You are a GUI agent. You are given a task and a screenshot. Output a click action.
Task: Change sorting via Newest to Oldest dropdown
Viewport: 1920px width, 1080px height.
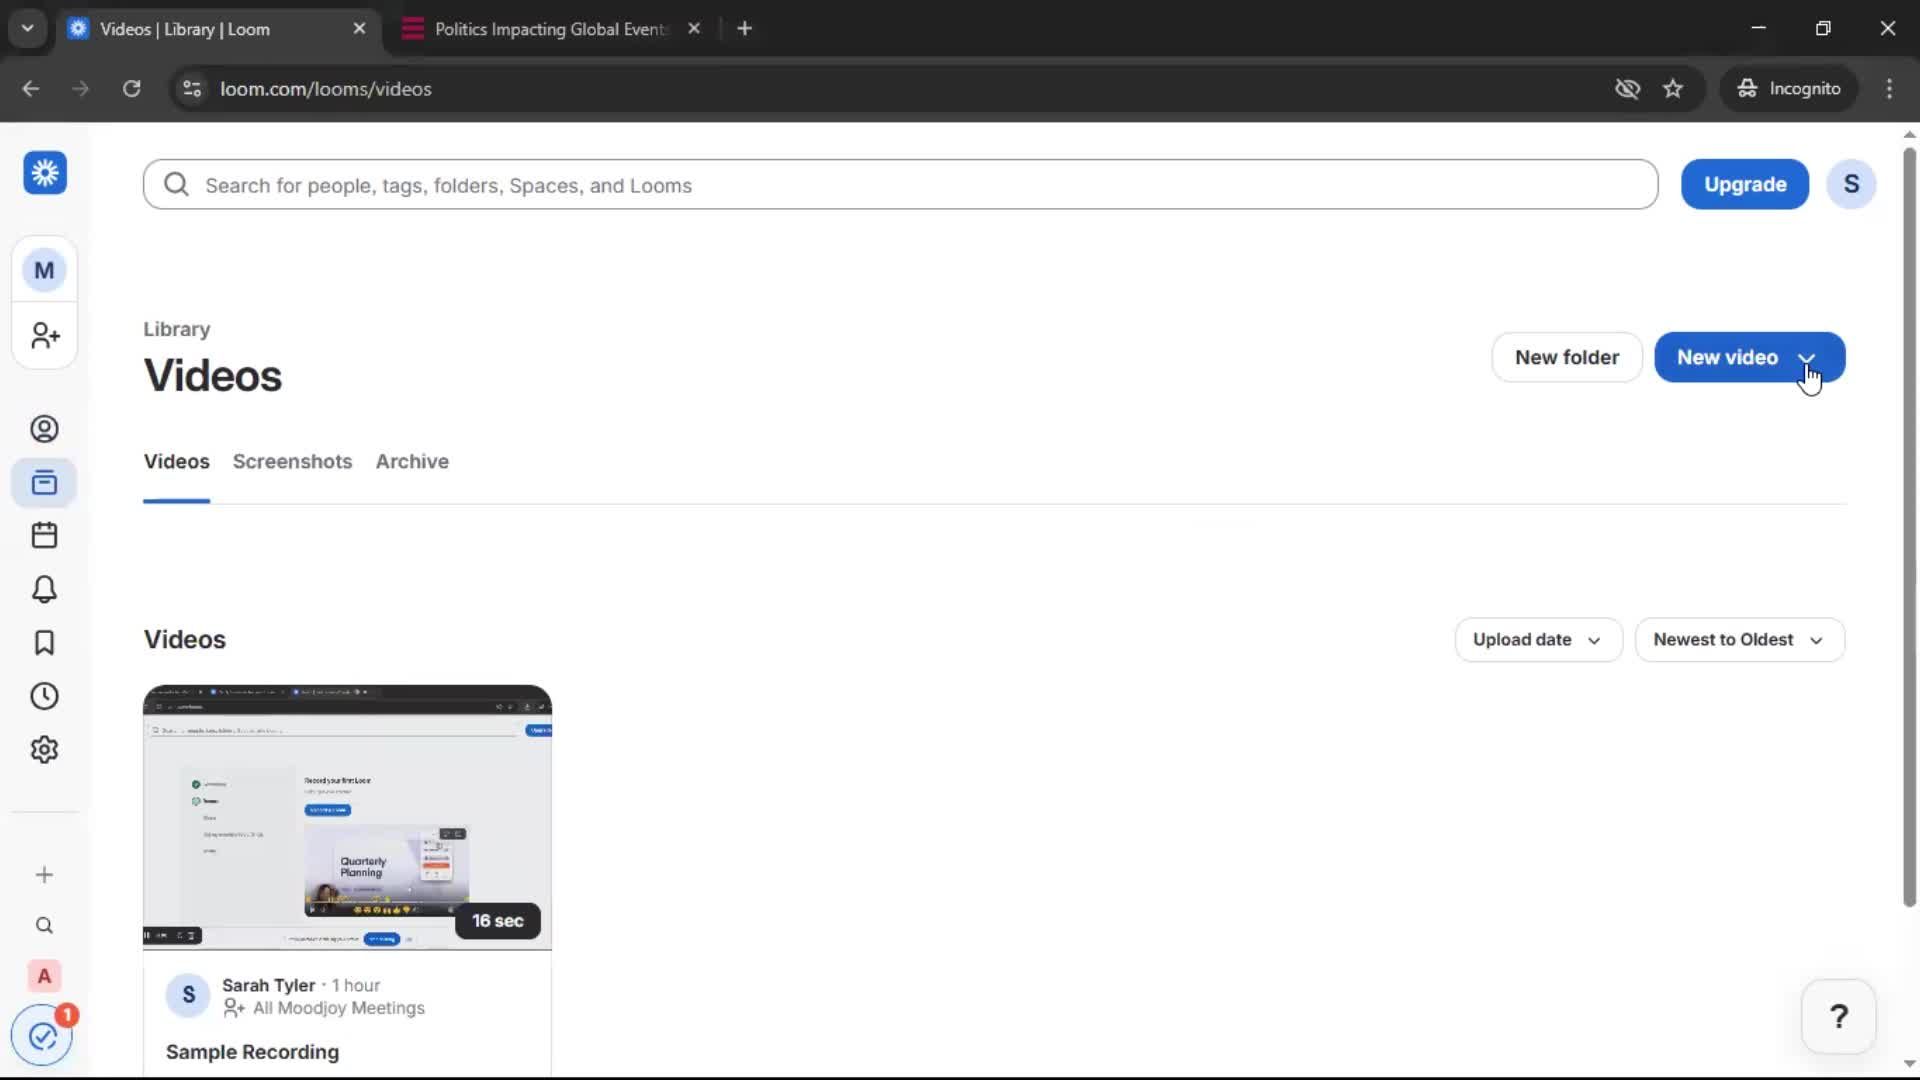click(1738, 639)
